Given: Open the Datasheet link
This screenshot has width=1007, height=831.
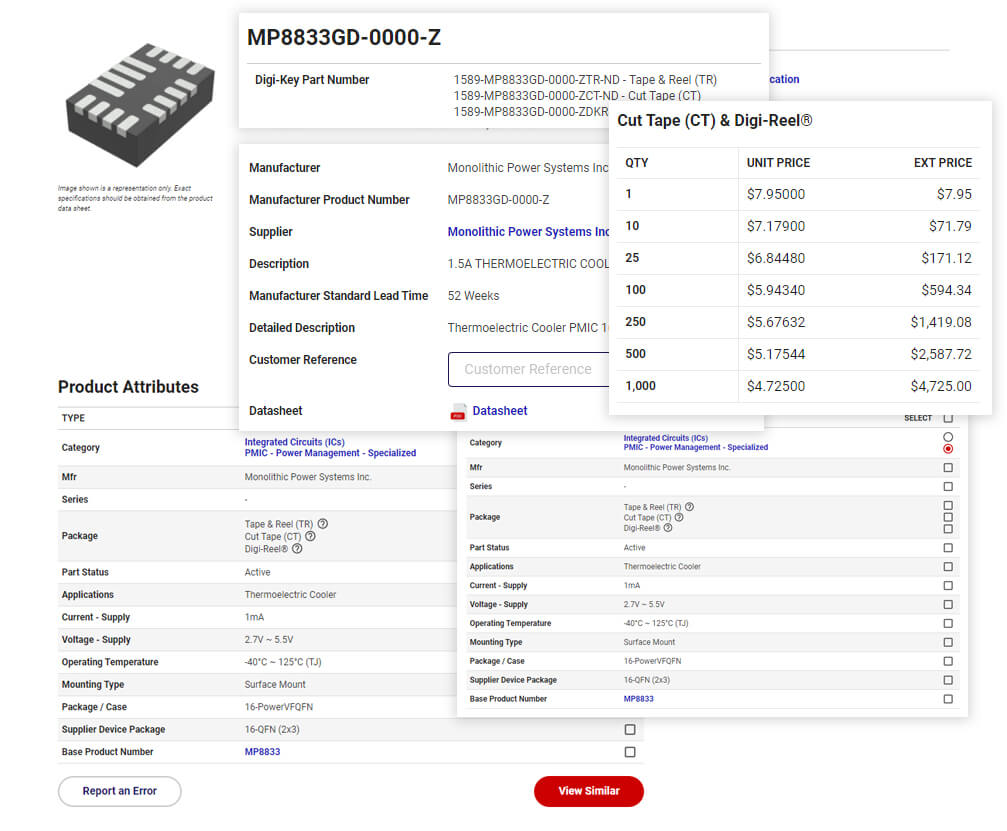Looking at the screenshot, I should pyautogui.click(x=500, y=411).
